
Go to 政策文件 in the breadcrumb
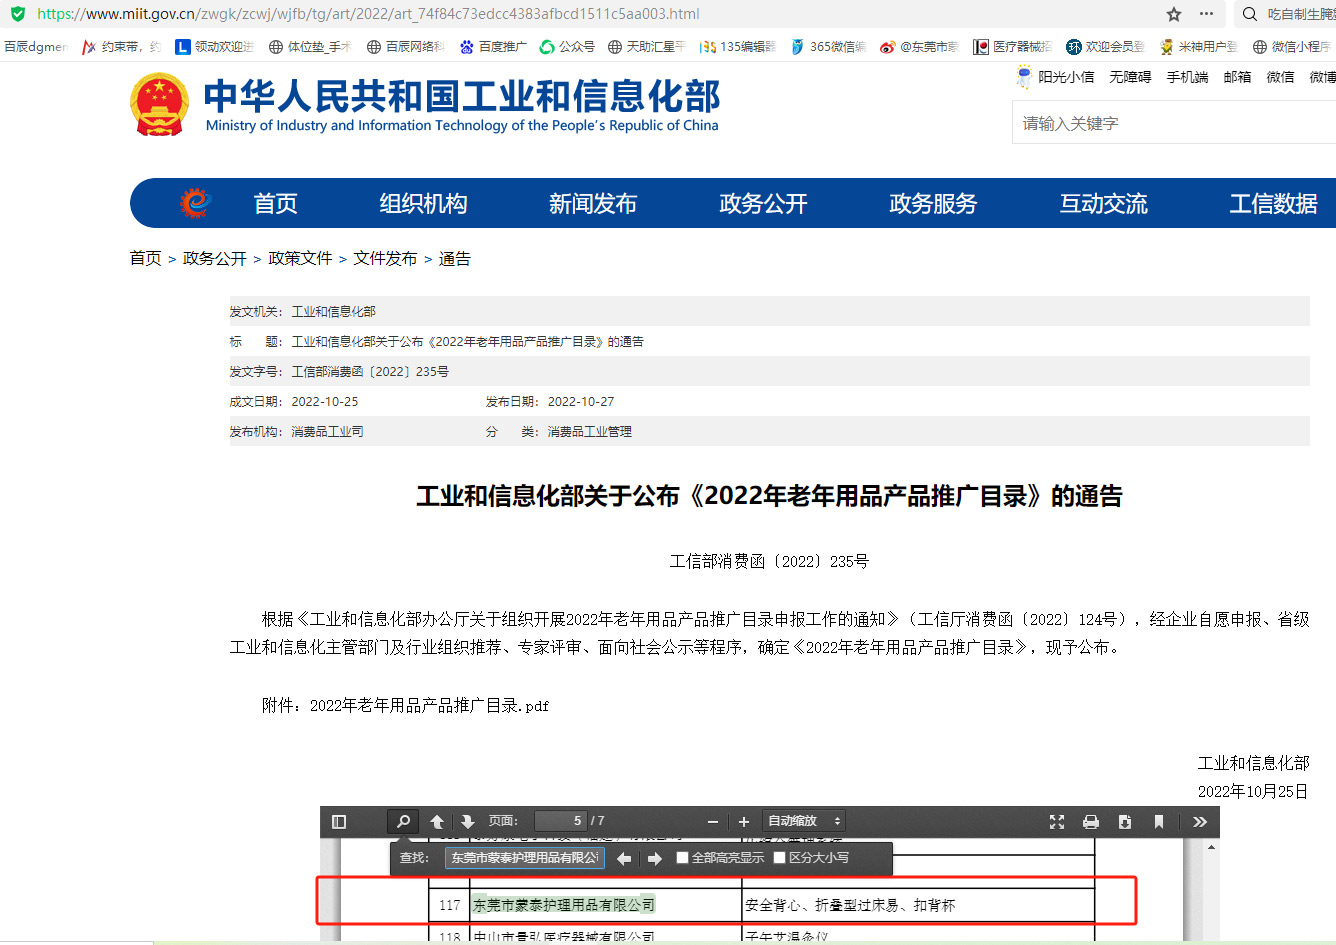300,259
